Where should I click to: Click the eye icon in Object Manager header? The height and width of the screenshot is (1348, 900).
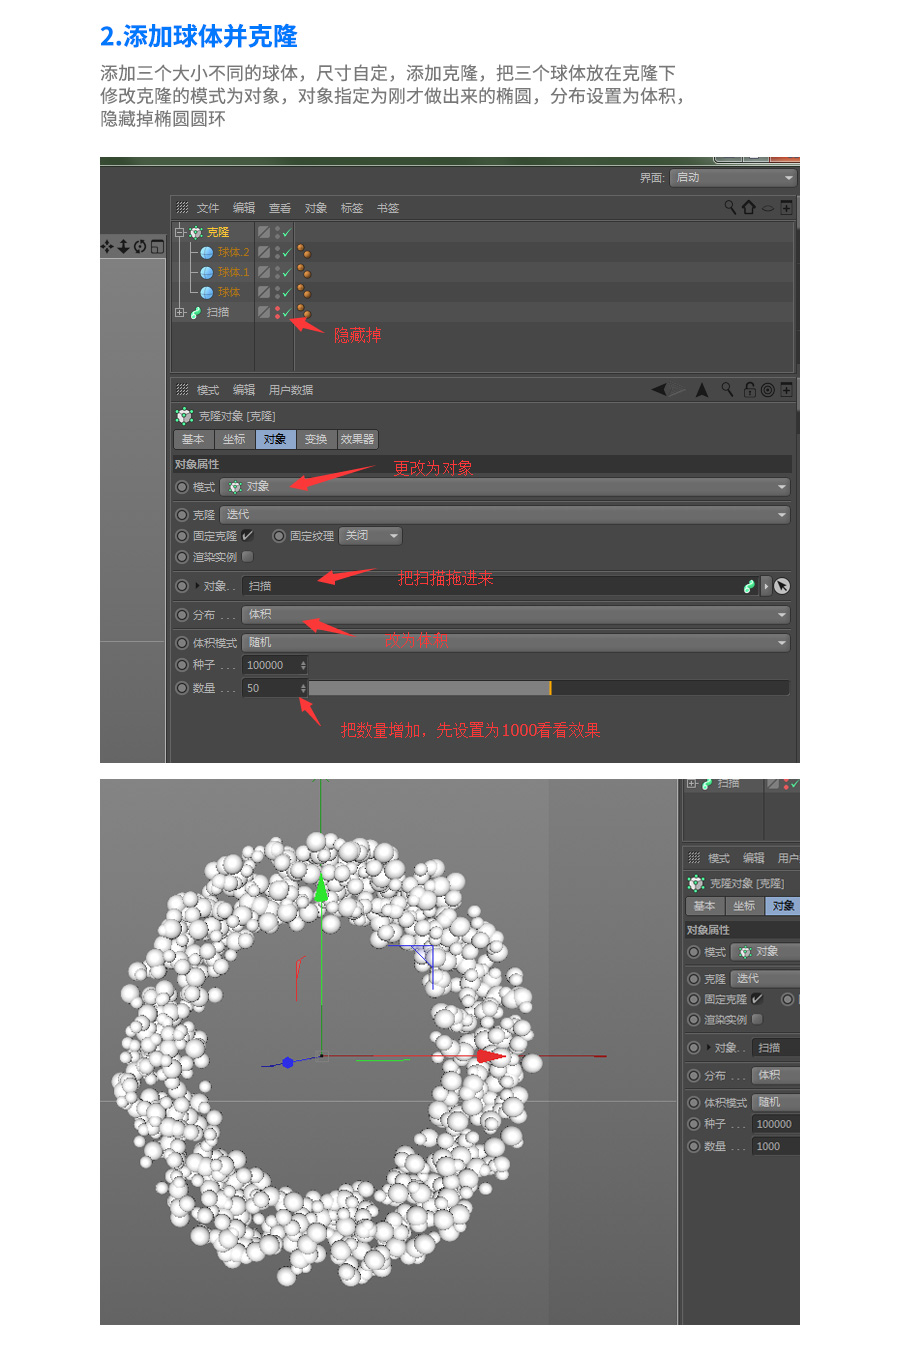coord(768,208)
